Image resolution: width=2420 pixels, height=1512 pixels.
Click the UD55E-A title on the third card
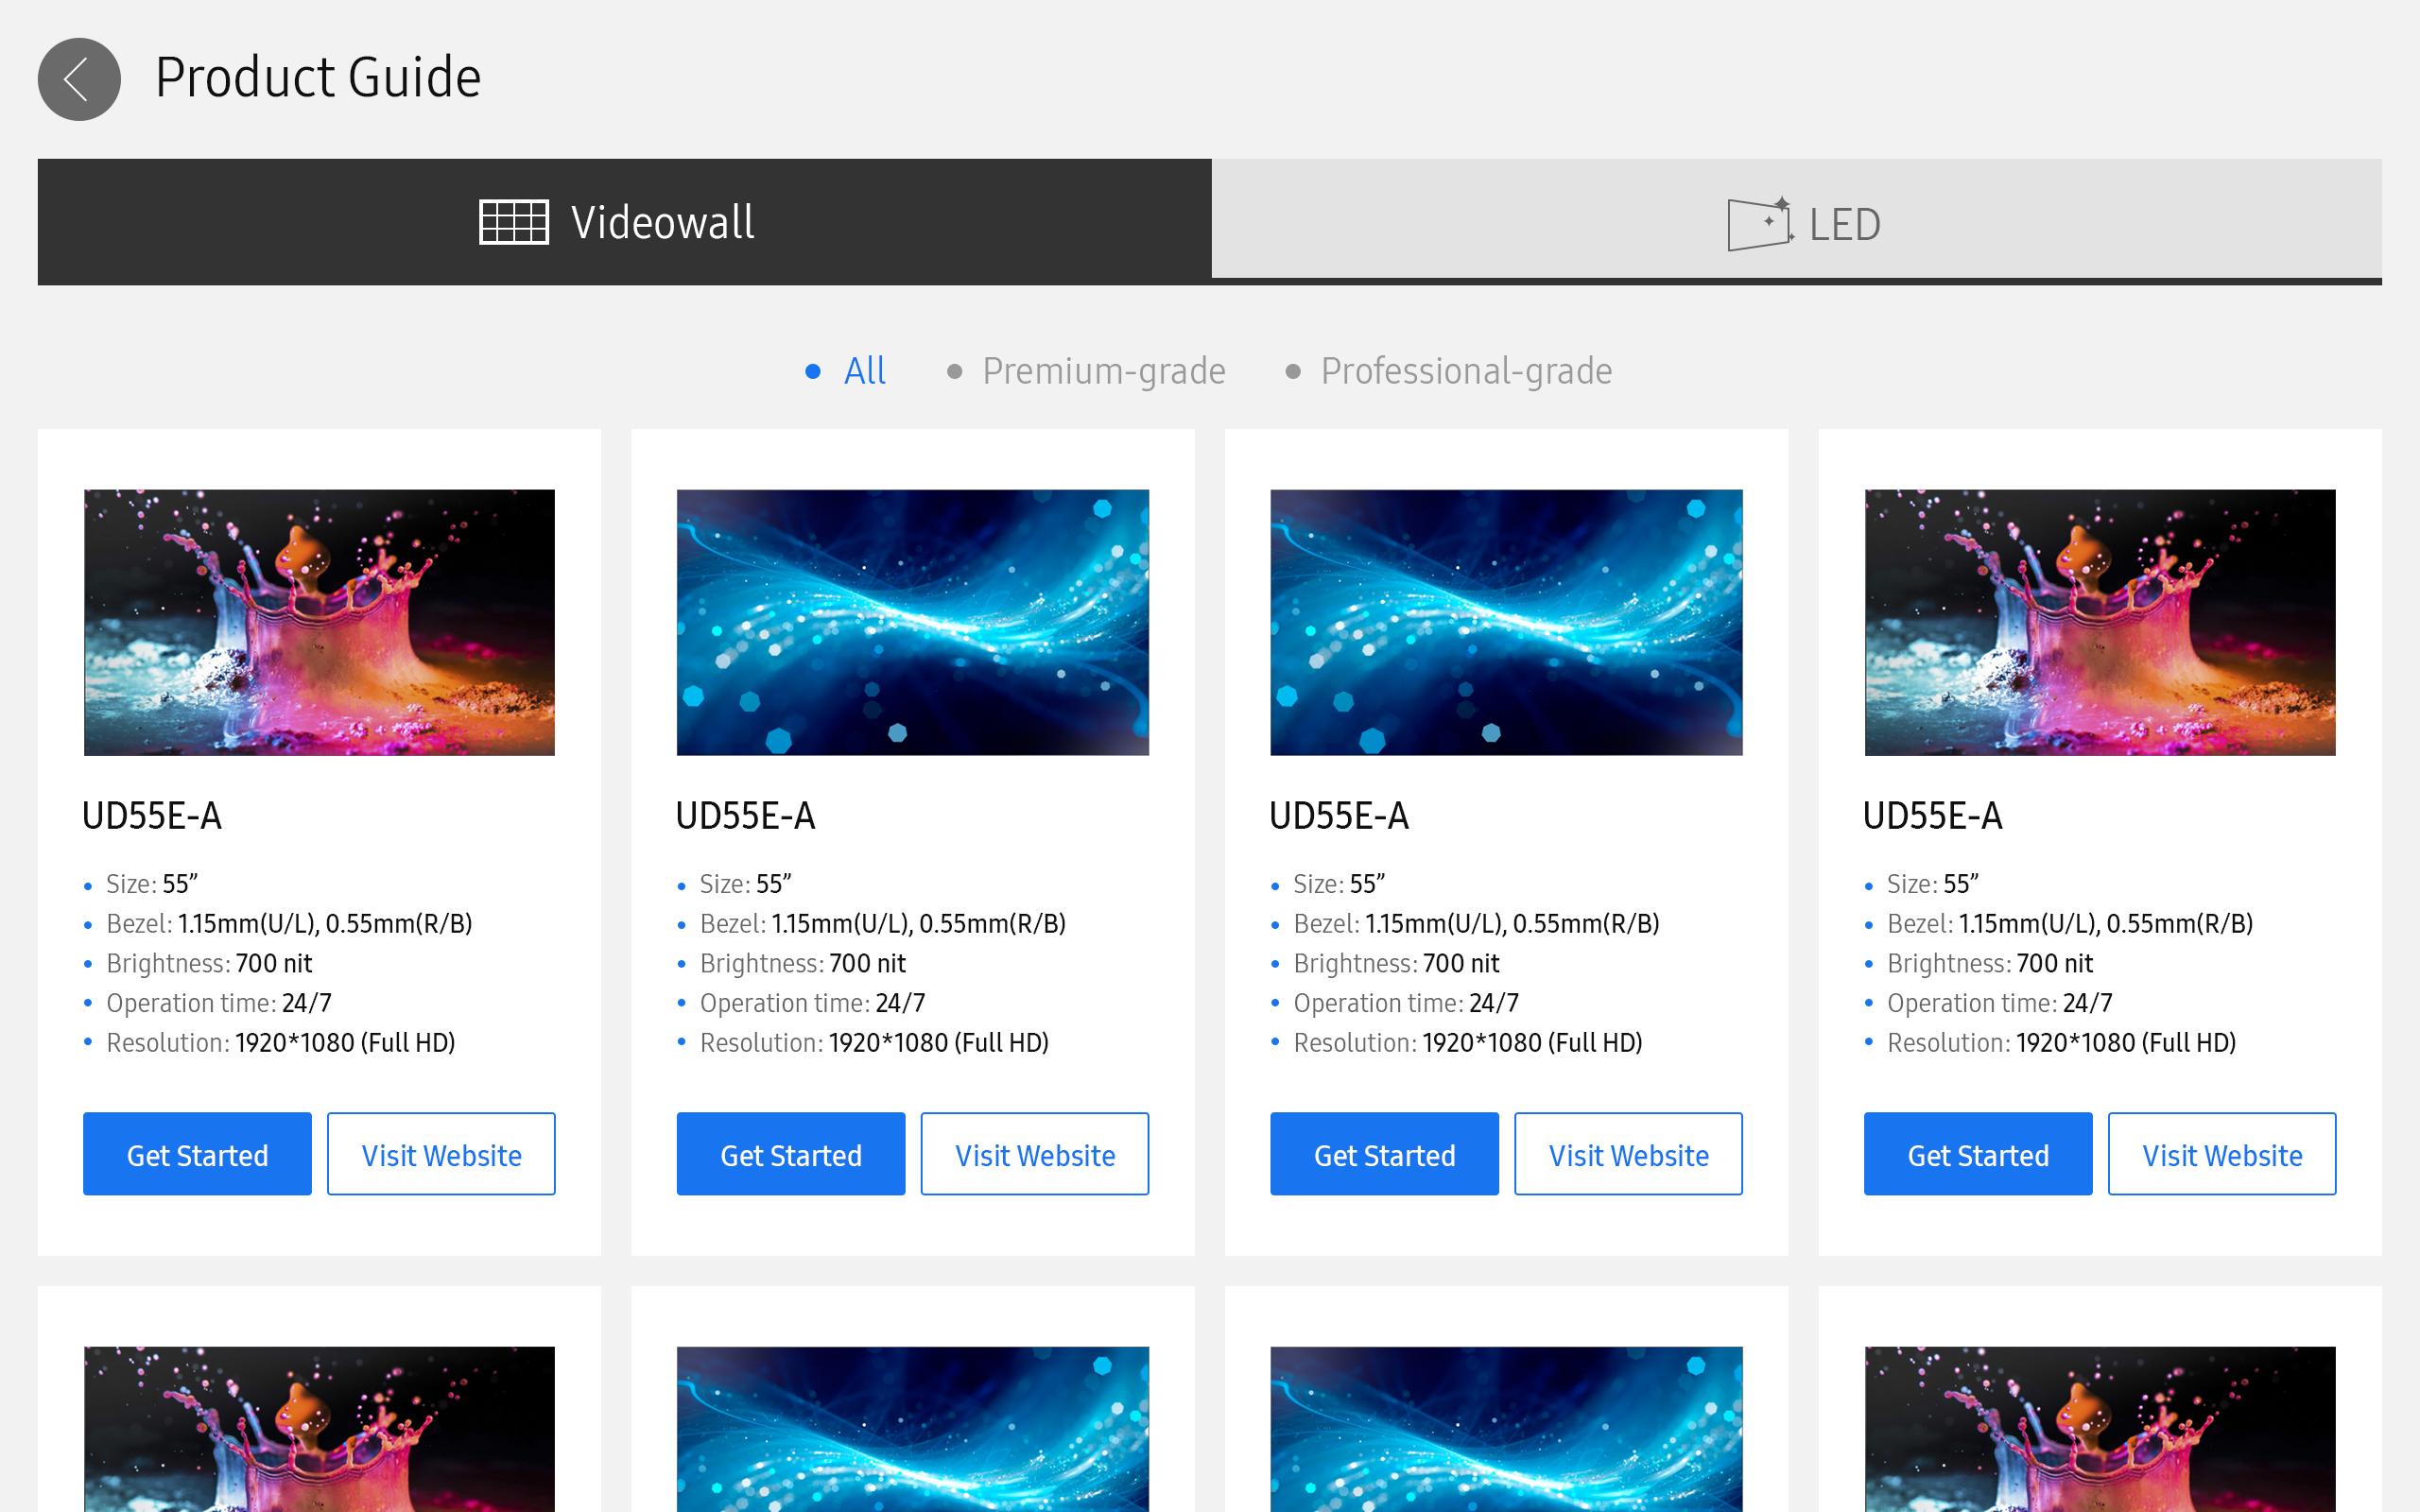pyautogui.click(x=1339, y=816)
